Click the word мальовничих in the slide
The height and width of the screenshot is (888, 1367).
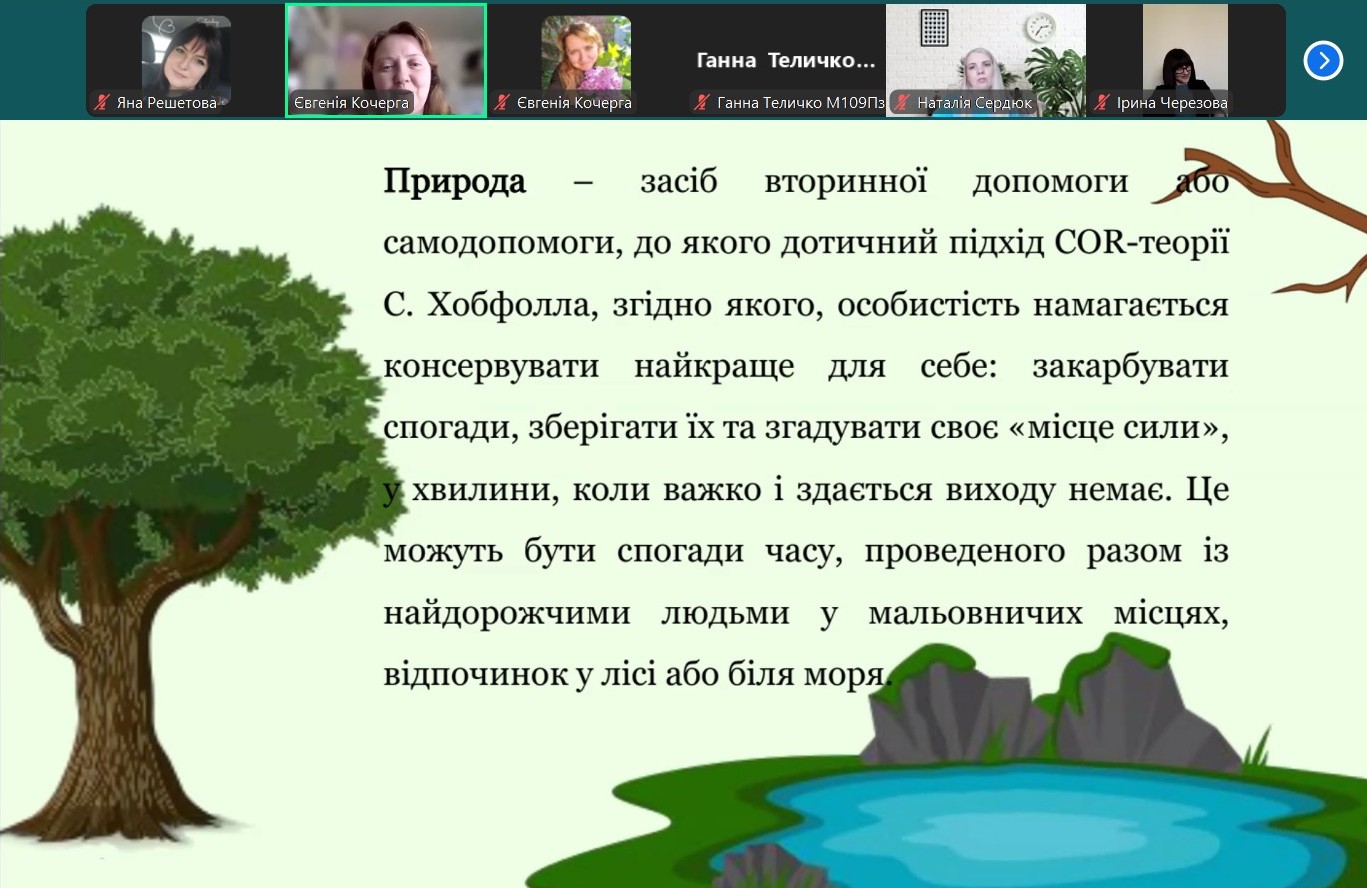976,612
